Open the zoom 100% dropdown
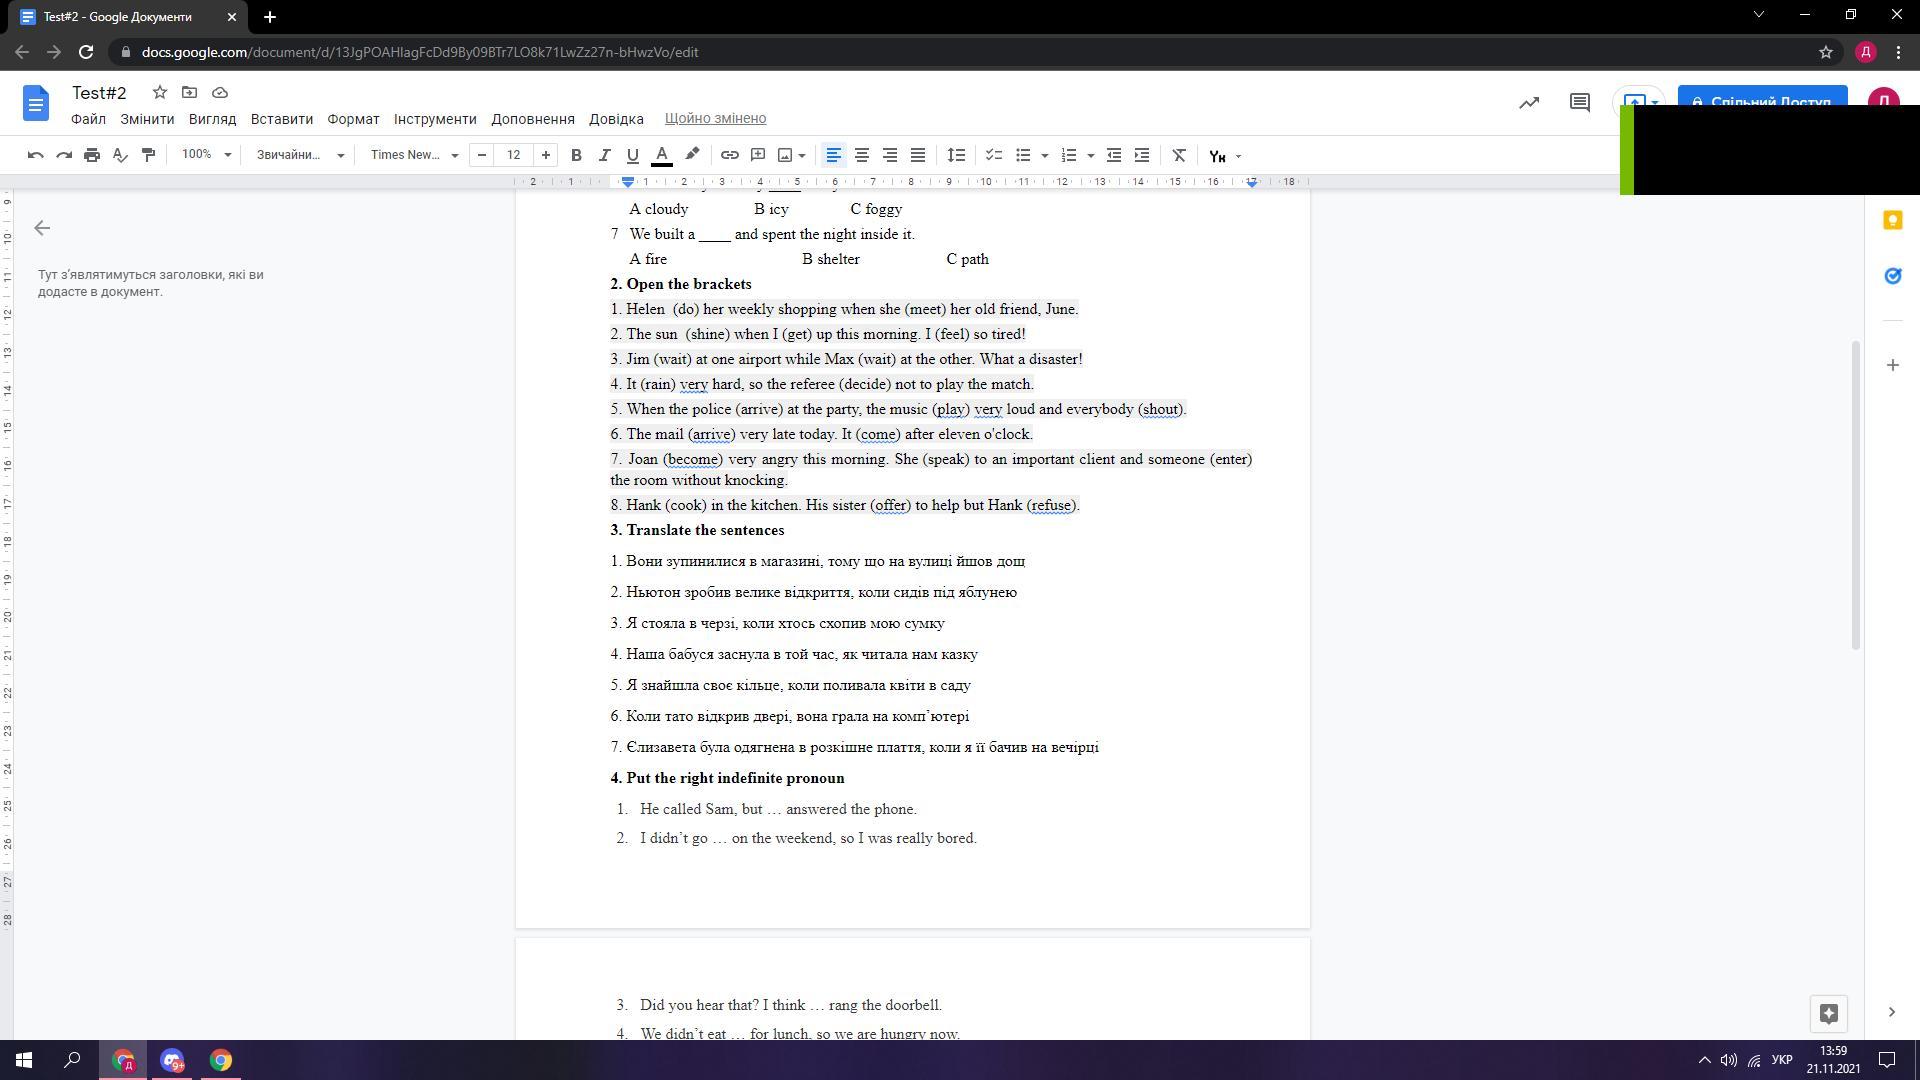Image resolution: width=1920 pixels, height=1080 pixels. point(206,155)
